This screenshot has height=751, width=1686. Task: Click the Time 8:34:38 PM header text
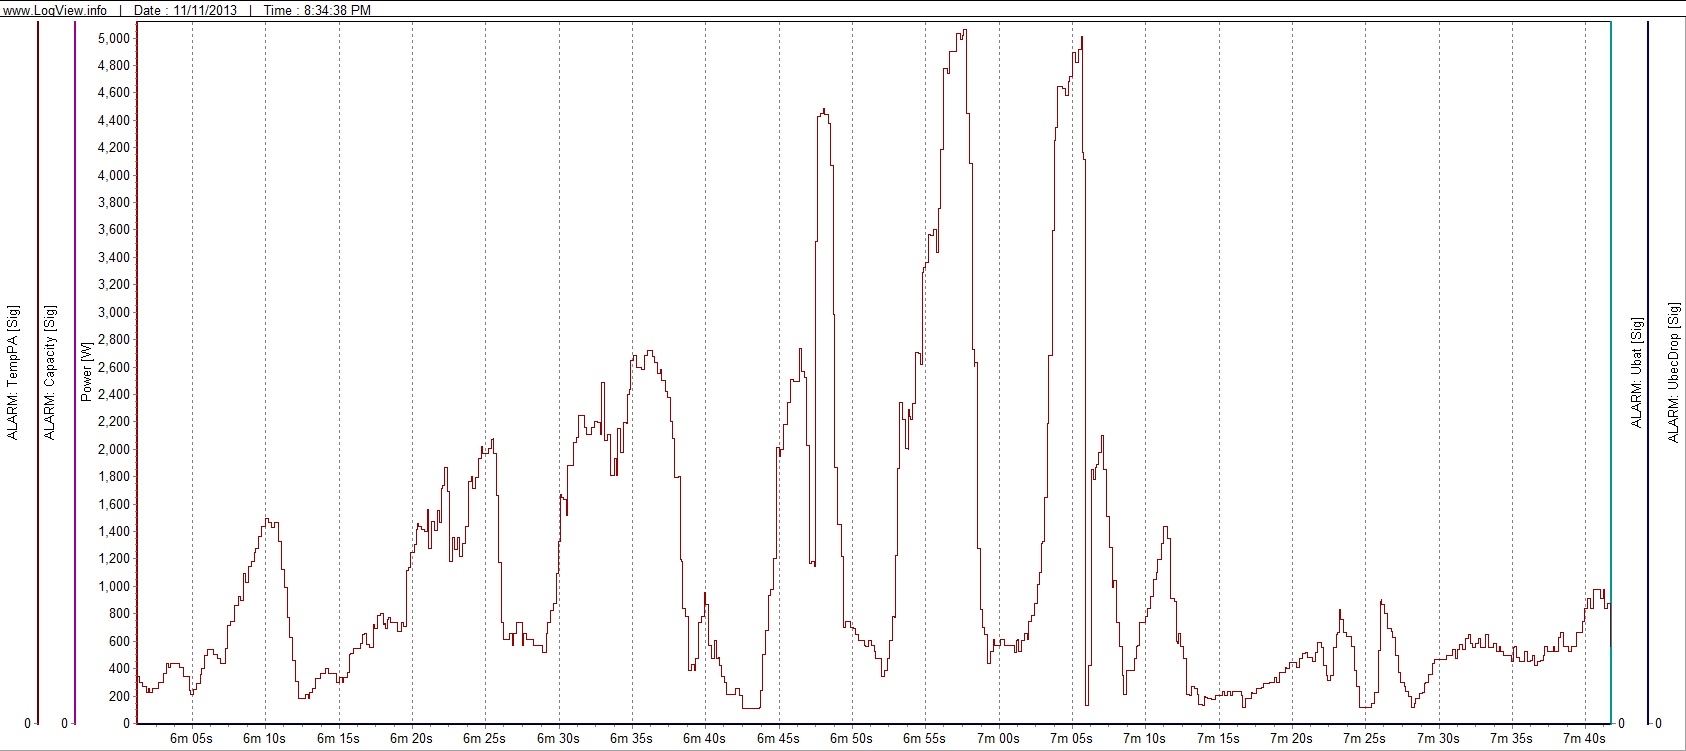(x=317, y=10)
